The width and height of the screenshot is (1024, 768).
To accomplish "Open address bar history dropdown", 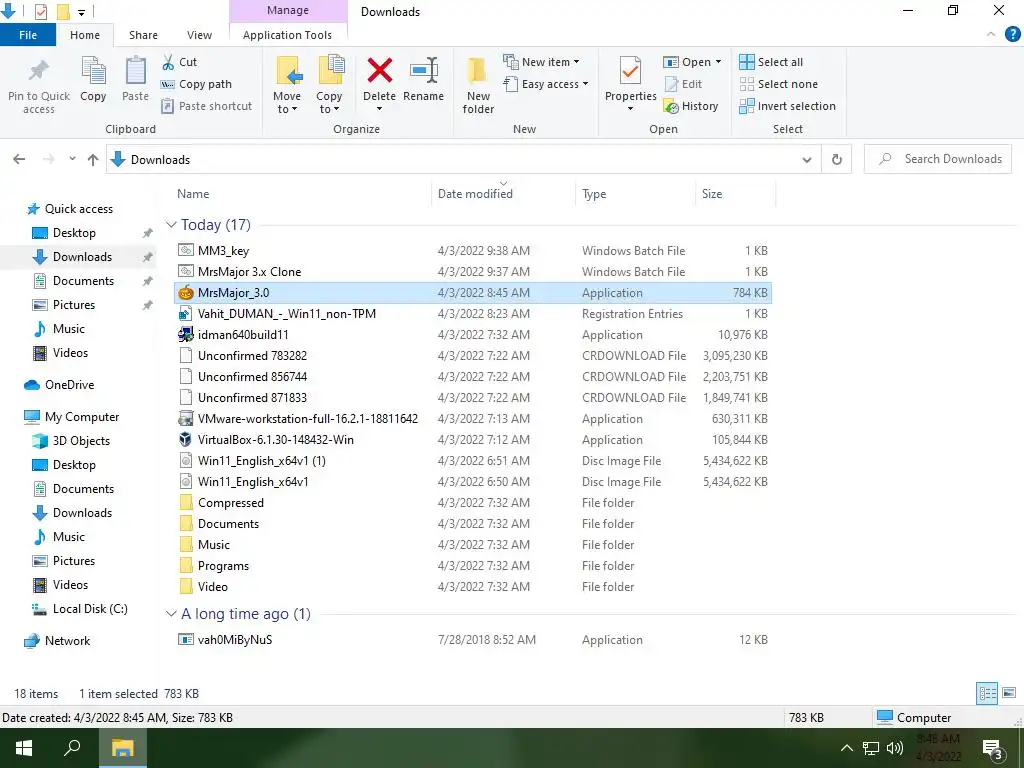I will coord(807,160).
